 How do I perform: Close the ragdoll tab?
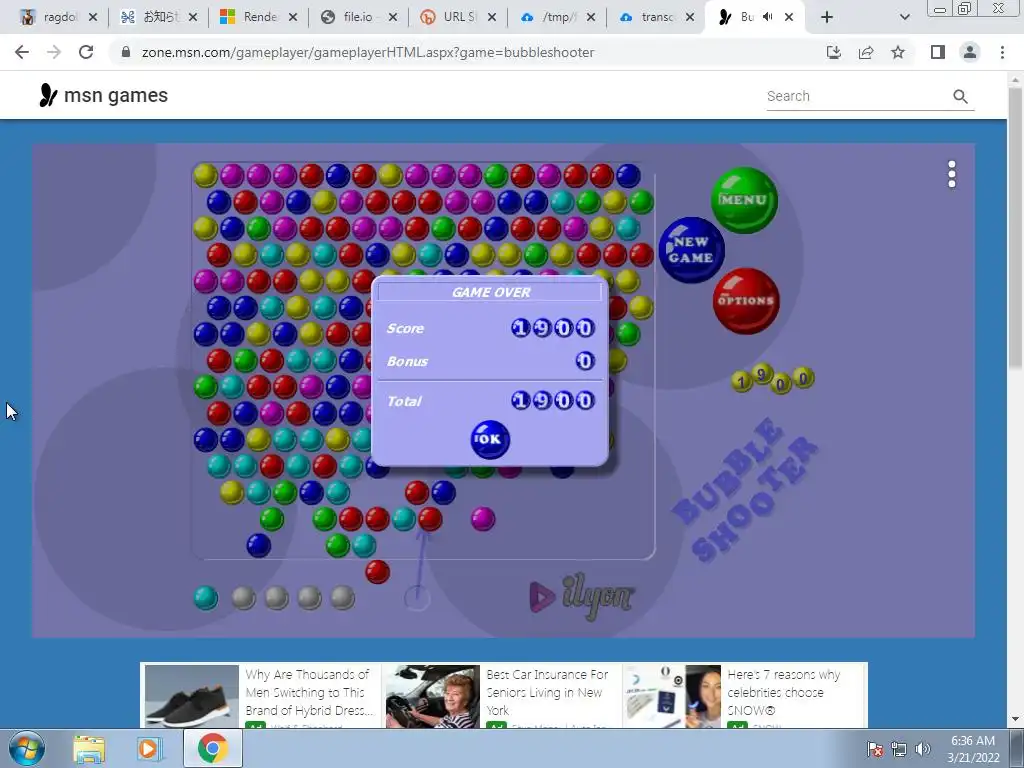[93, 17]
